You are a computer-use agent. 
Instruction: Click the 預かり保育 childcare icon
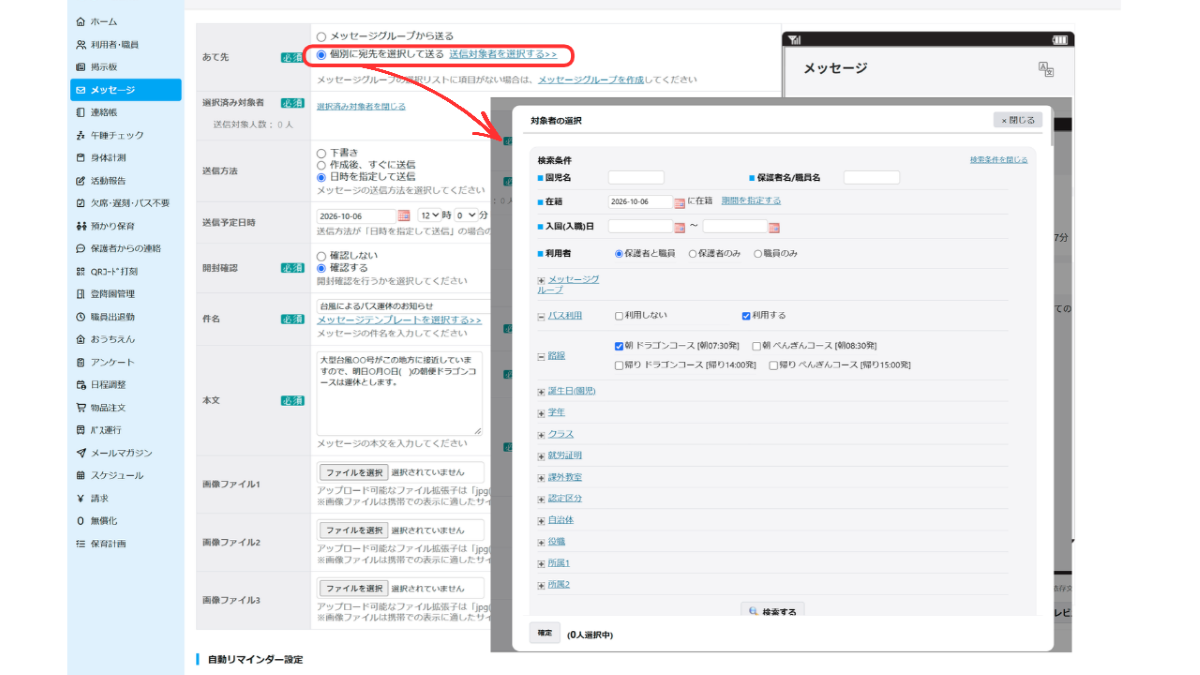(x=81, y=226)
